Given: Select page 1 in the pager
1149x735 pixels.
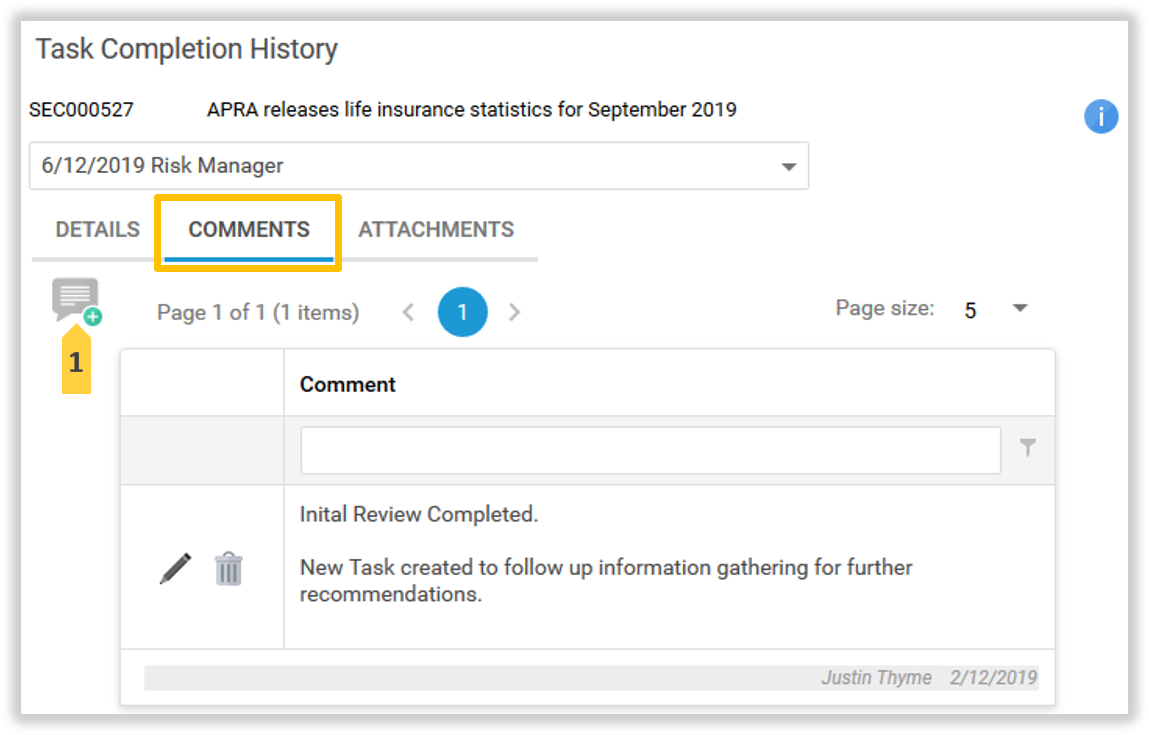Looking at the screenshot, I should (x=462, y=312).
